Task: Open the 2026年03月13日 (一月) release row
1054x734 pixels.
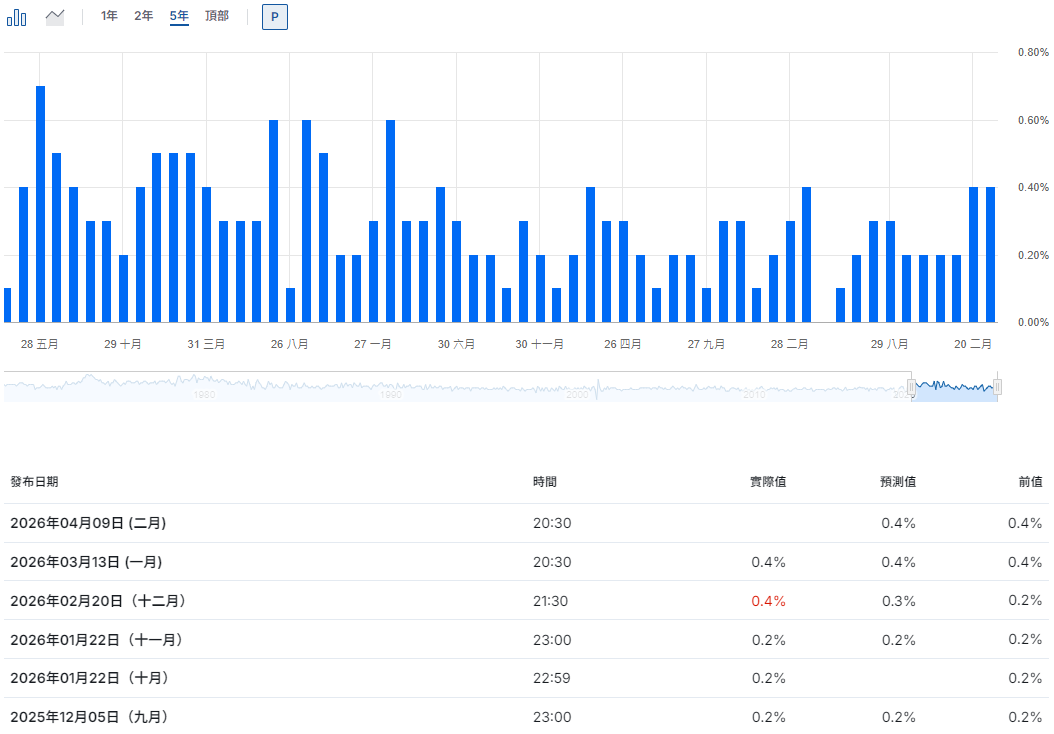Action: pyautogui.click(x=88, y=562)
